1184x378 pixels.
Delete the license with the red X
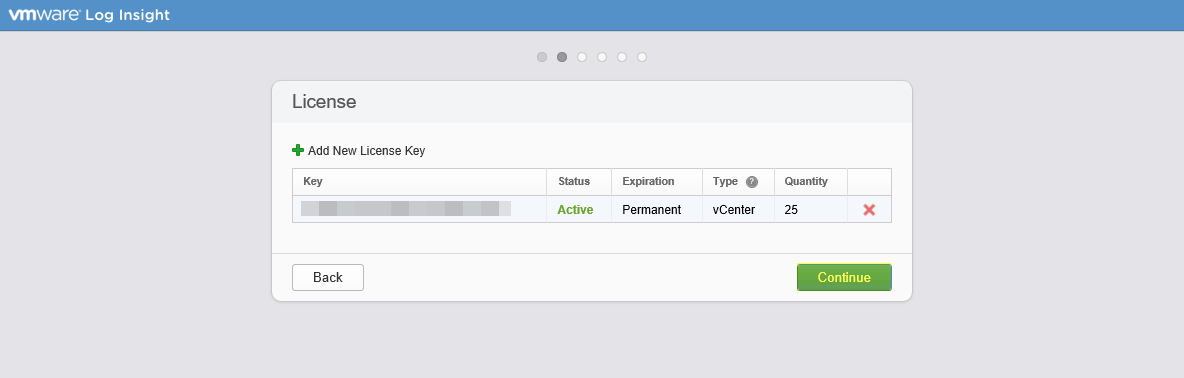pyautogui.click(x=869, y=210)
